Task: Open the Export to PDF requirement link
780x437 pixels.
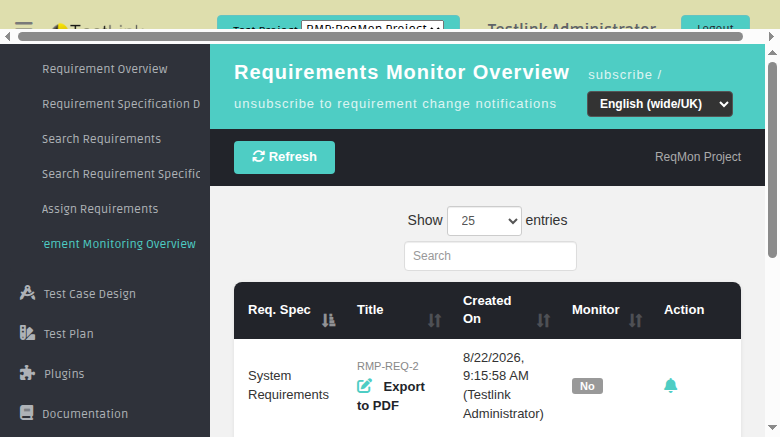Action: [391, 396]
